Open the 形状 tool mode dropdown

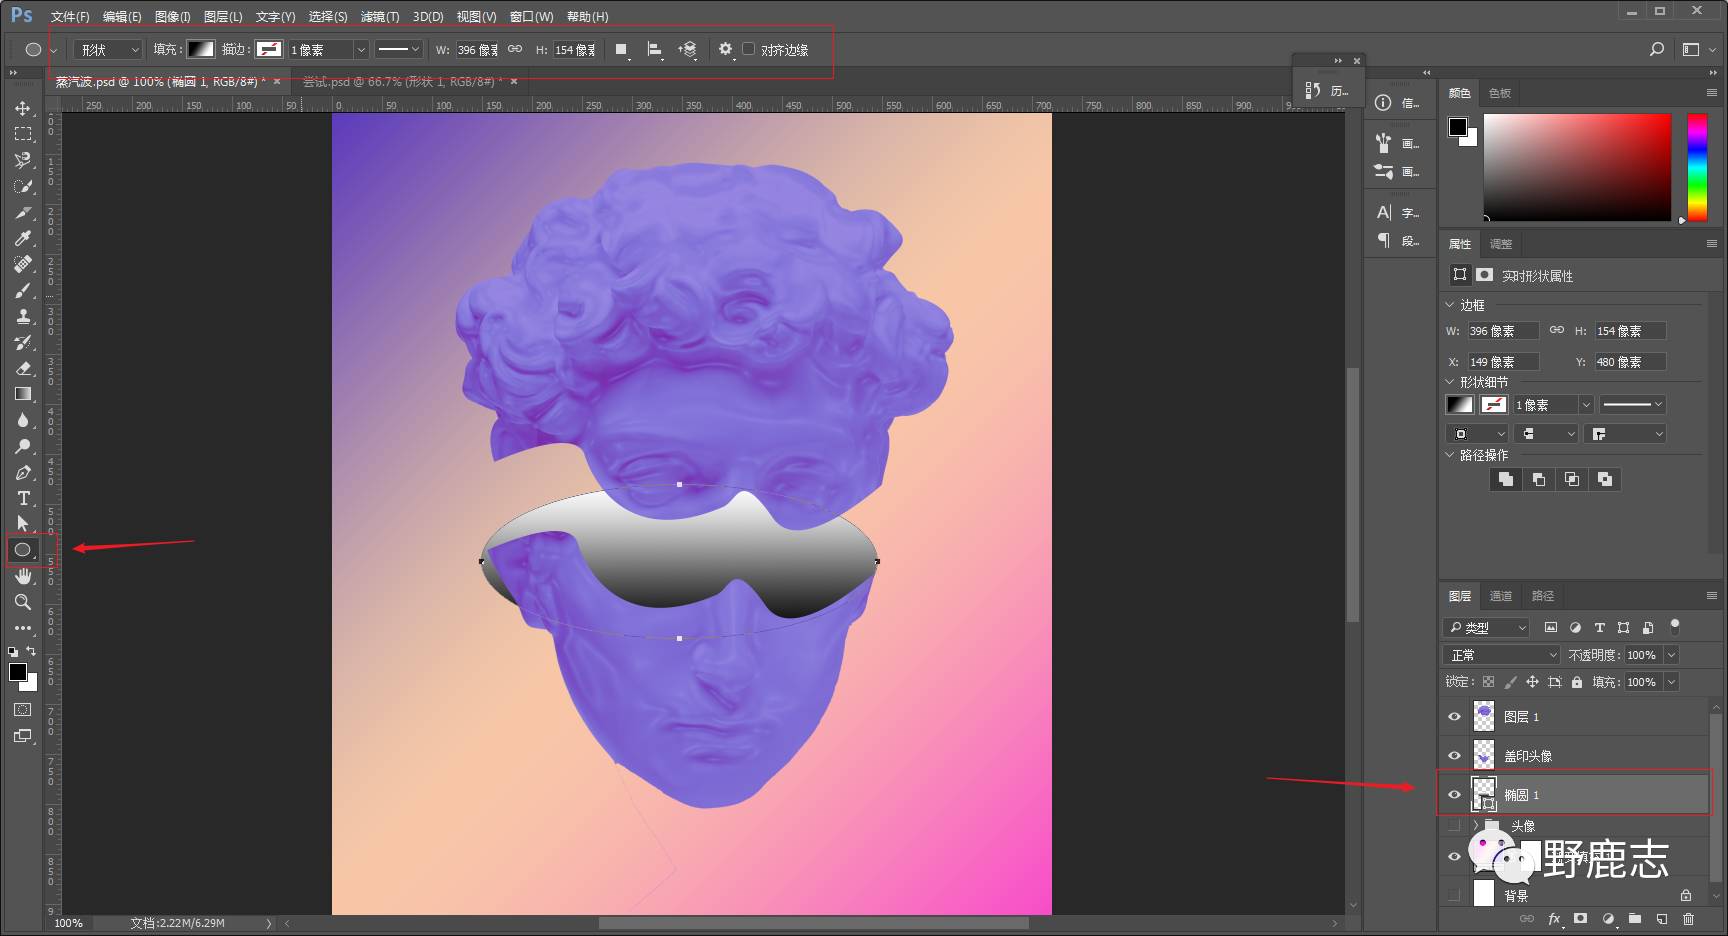(108, 49)
